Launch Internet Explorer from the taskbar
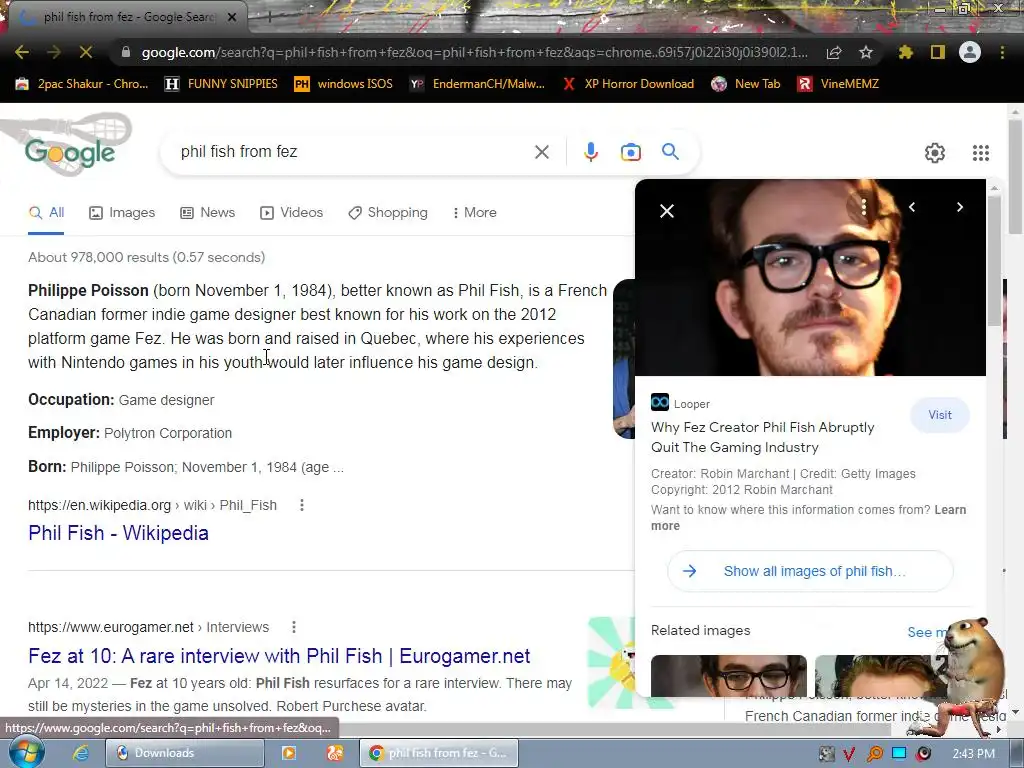 [x=81, y=753]
